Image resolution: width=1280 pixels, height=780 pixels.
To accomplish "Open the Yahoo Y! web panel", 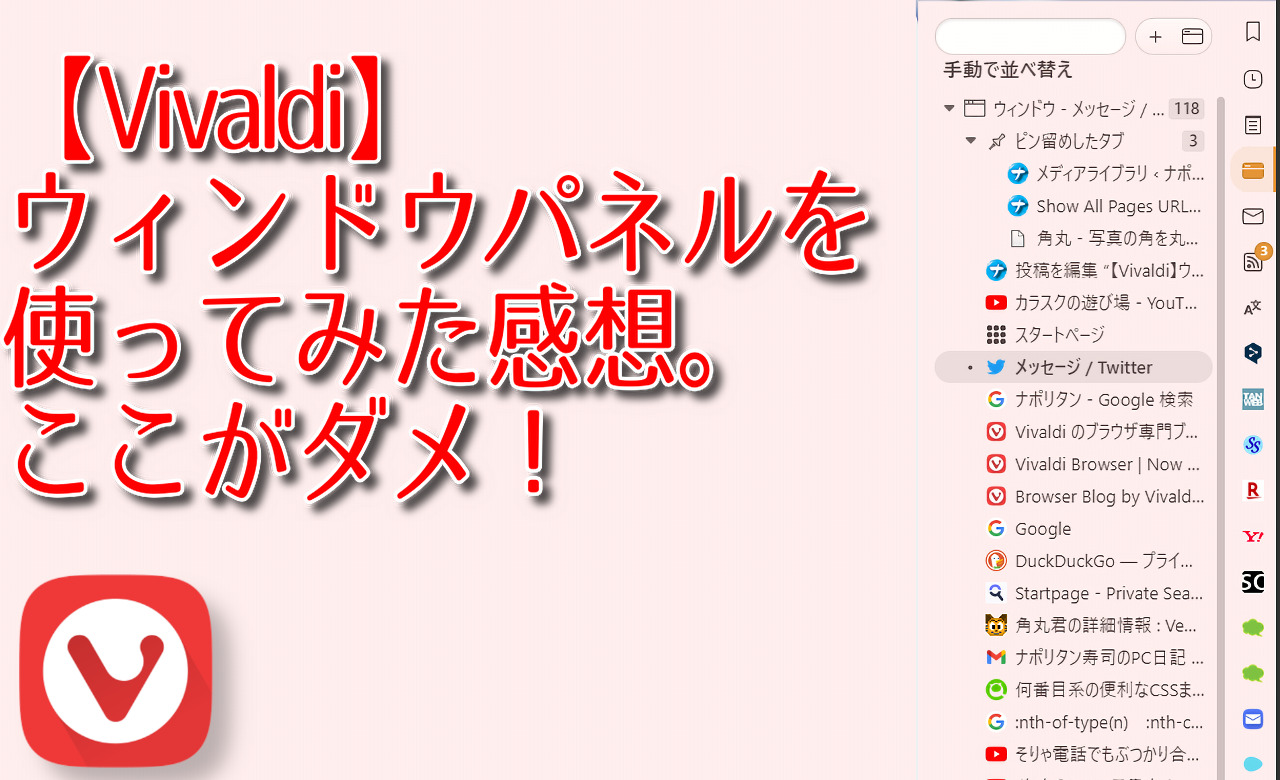I will 1252,536.
